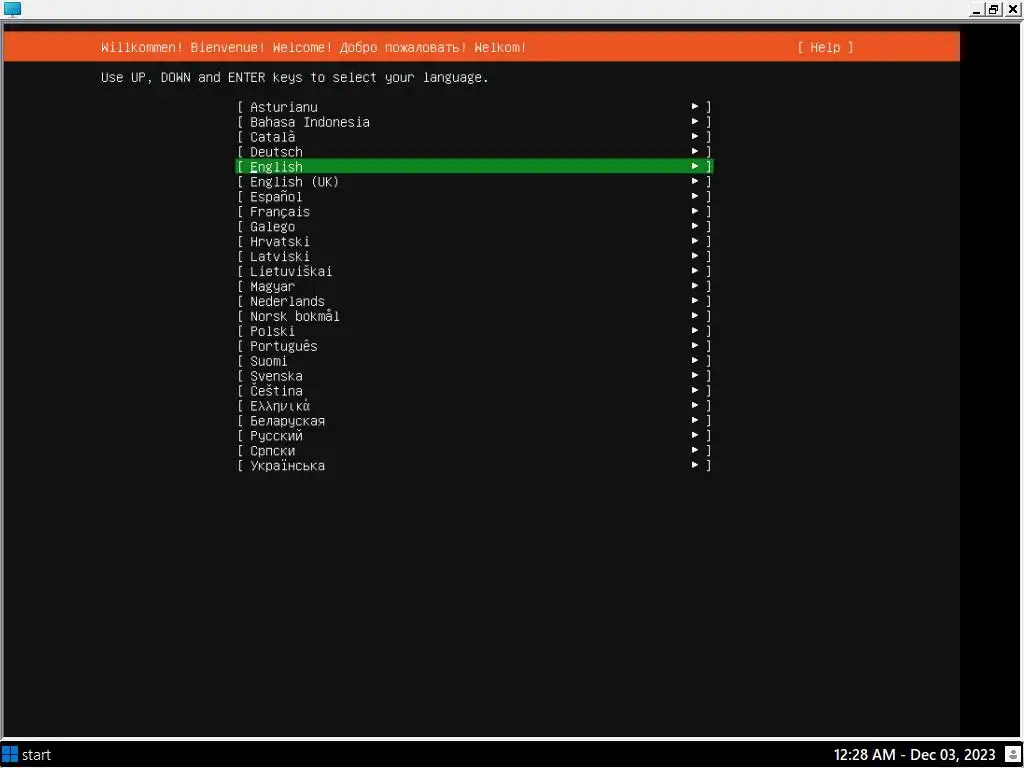
Task: Click the arrow beside Polski
Action: (x=695, y=330)
